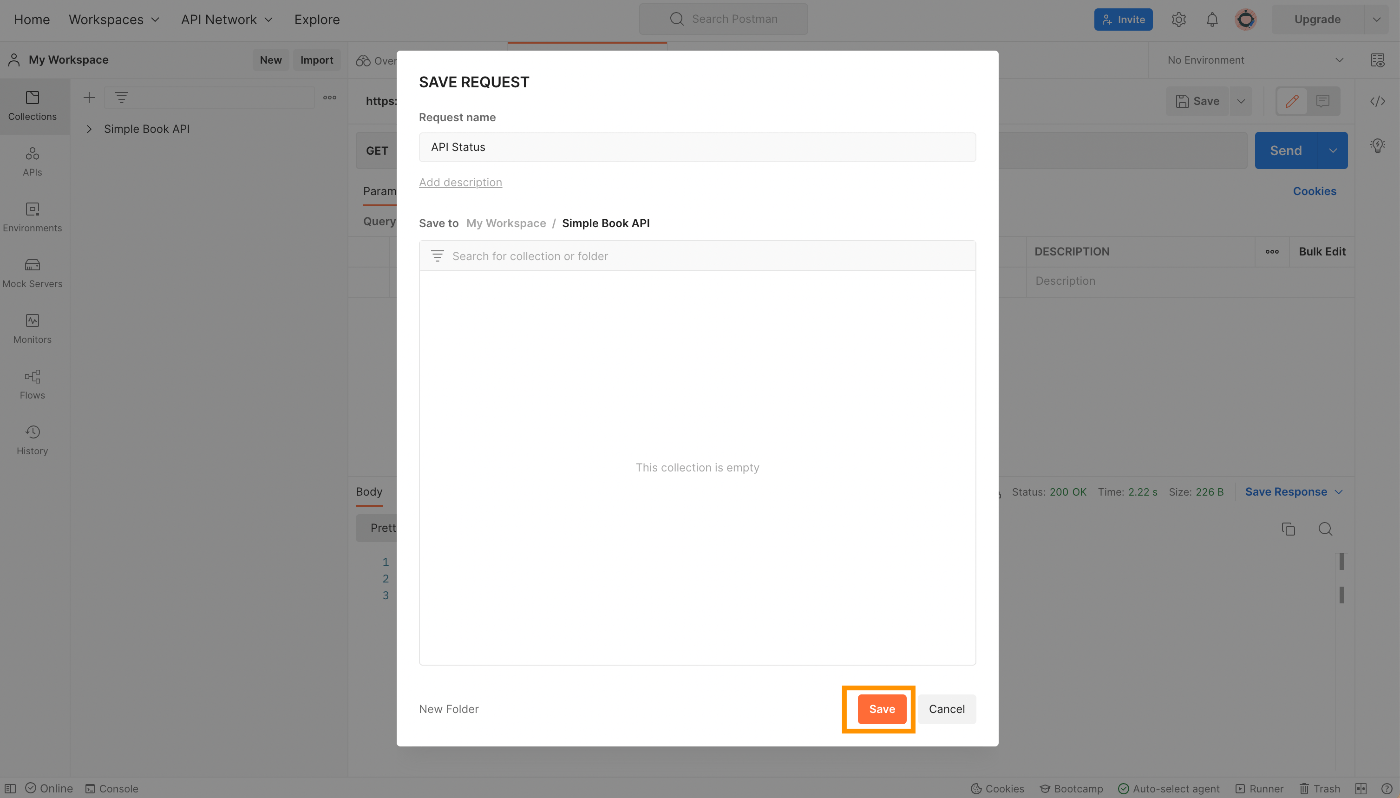This screenshot has height=798, width=1400.
Task: Open Runner from the status bar
Action: [1260, 788]
